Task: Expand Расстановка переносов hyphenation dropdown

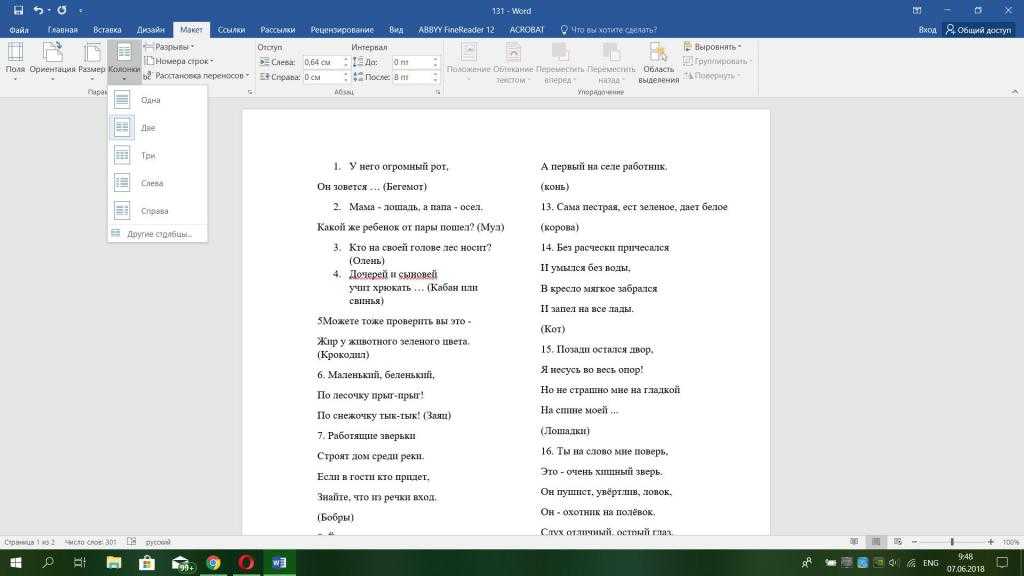Action: pyautogui.click(x=198, y=76)
